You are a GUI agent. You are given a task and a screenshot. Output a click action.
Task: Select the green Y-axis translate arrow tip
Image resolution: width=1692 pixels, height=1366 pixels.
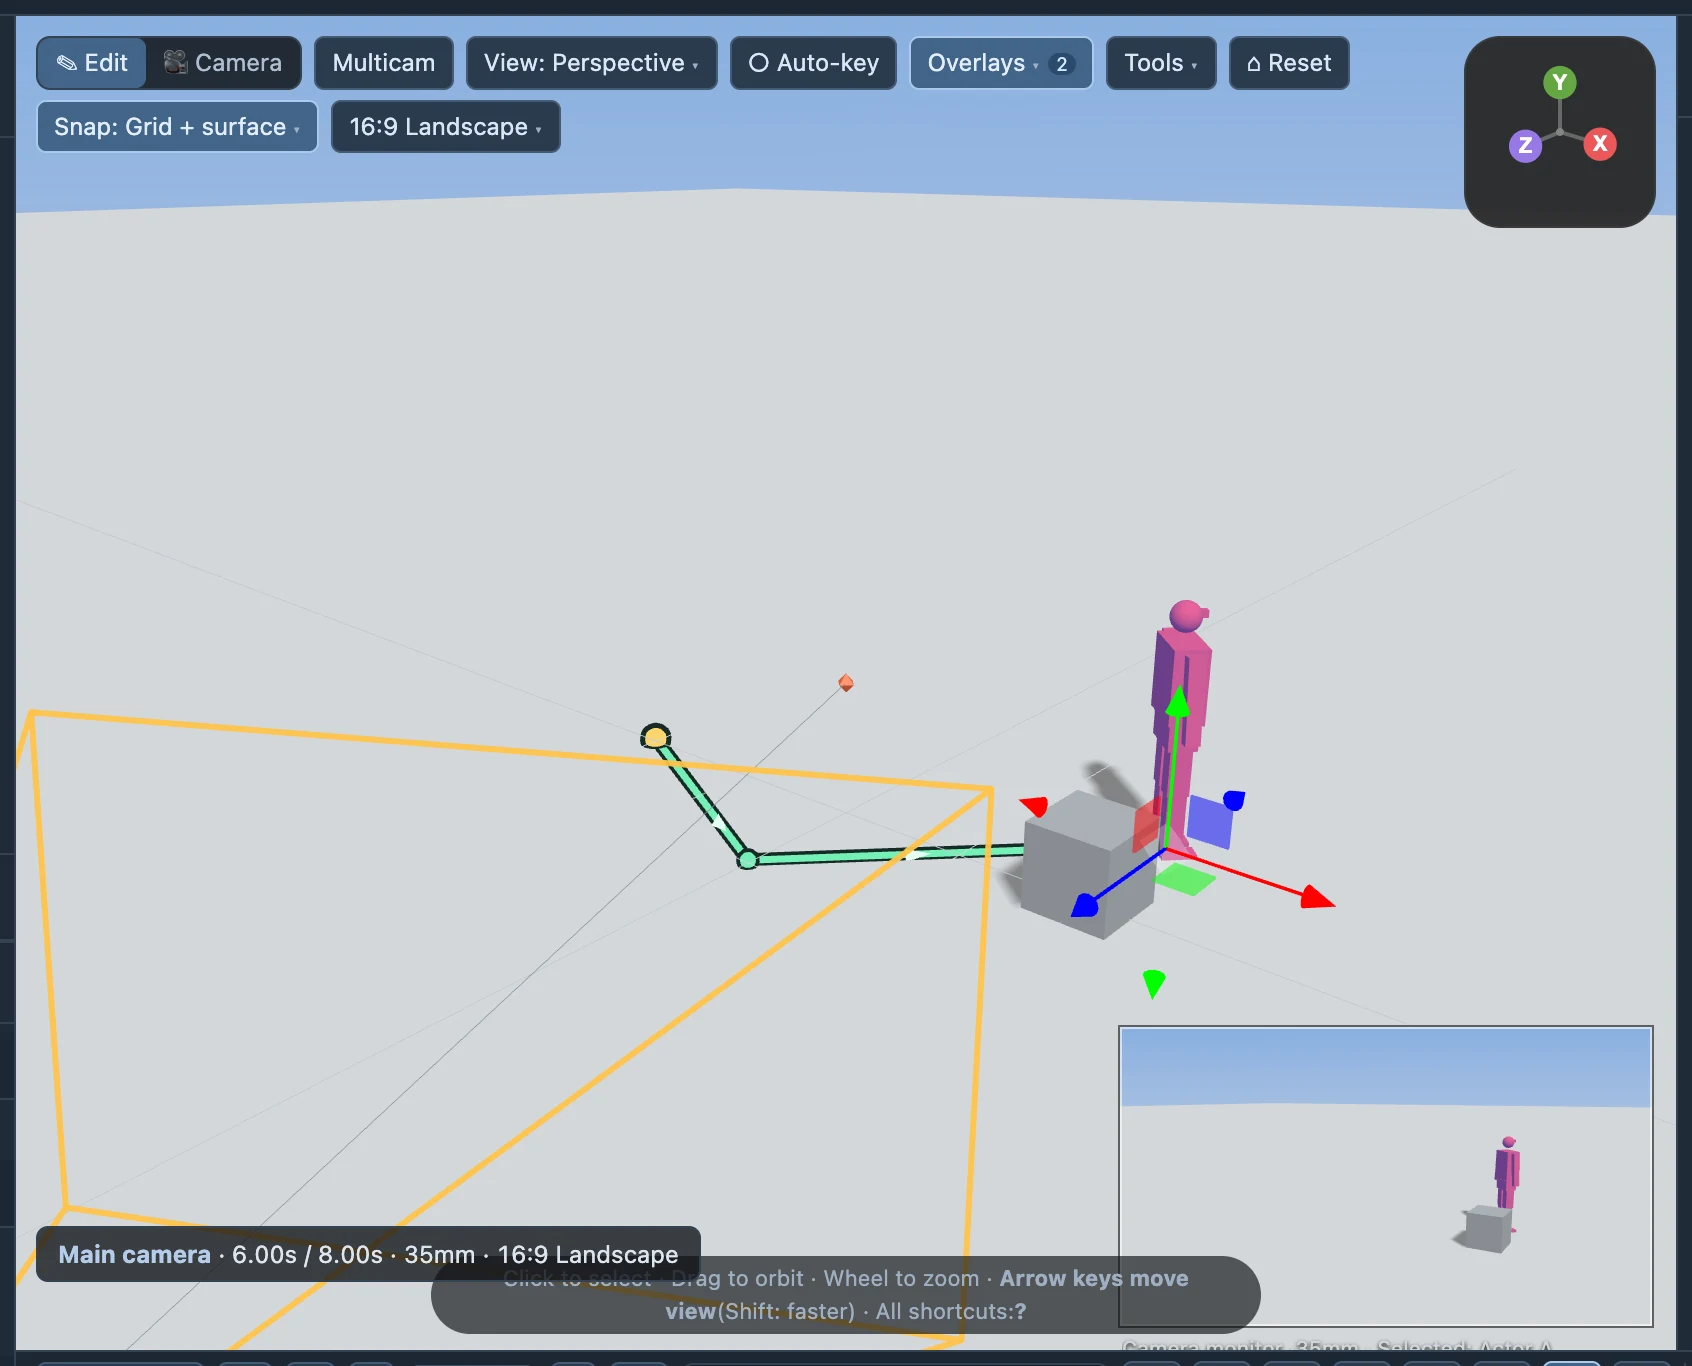[x=1179, y=701]
